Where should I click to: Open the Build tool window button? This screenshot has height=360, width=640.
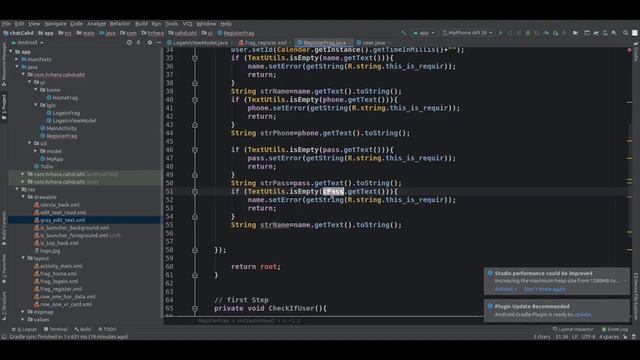coord(83,329)
